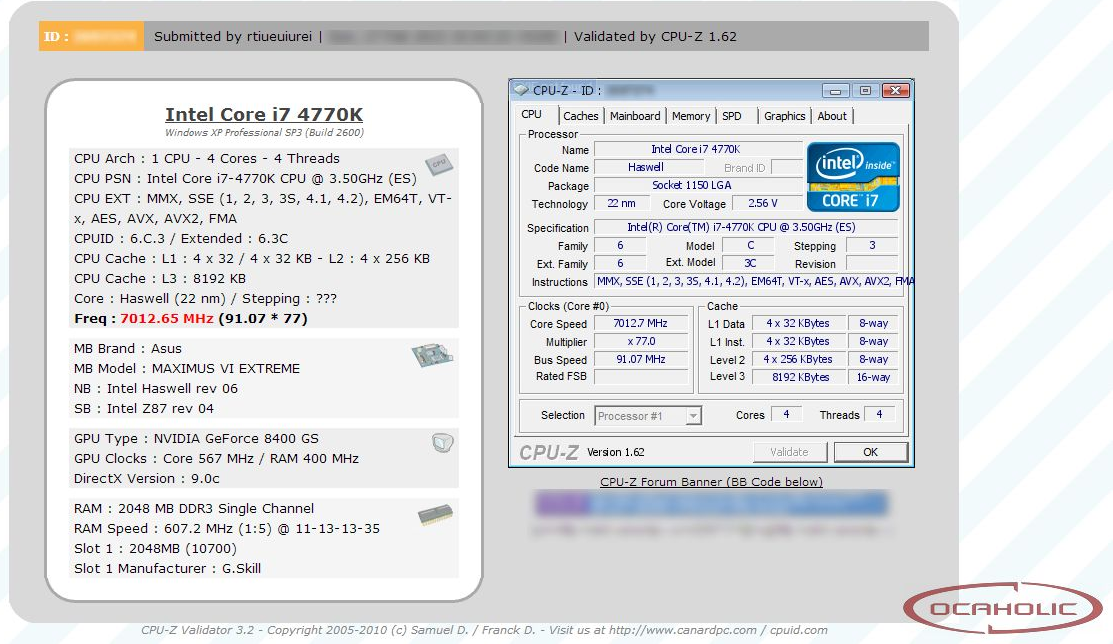Click the Specification field in CPU-Z

click(746, 227)
